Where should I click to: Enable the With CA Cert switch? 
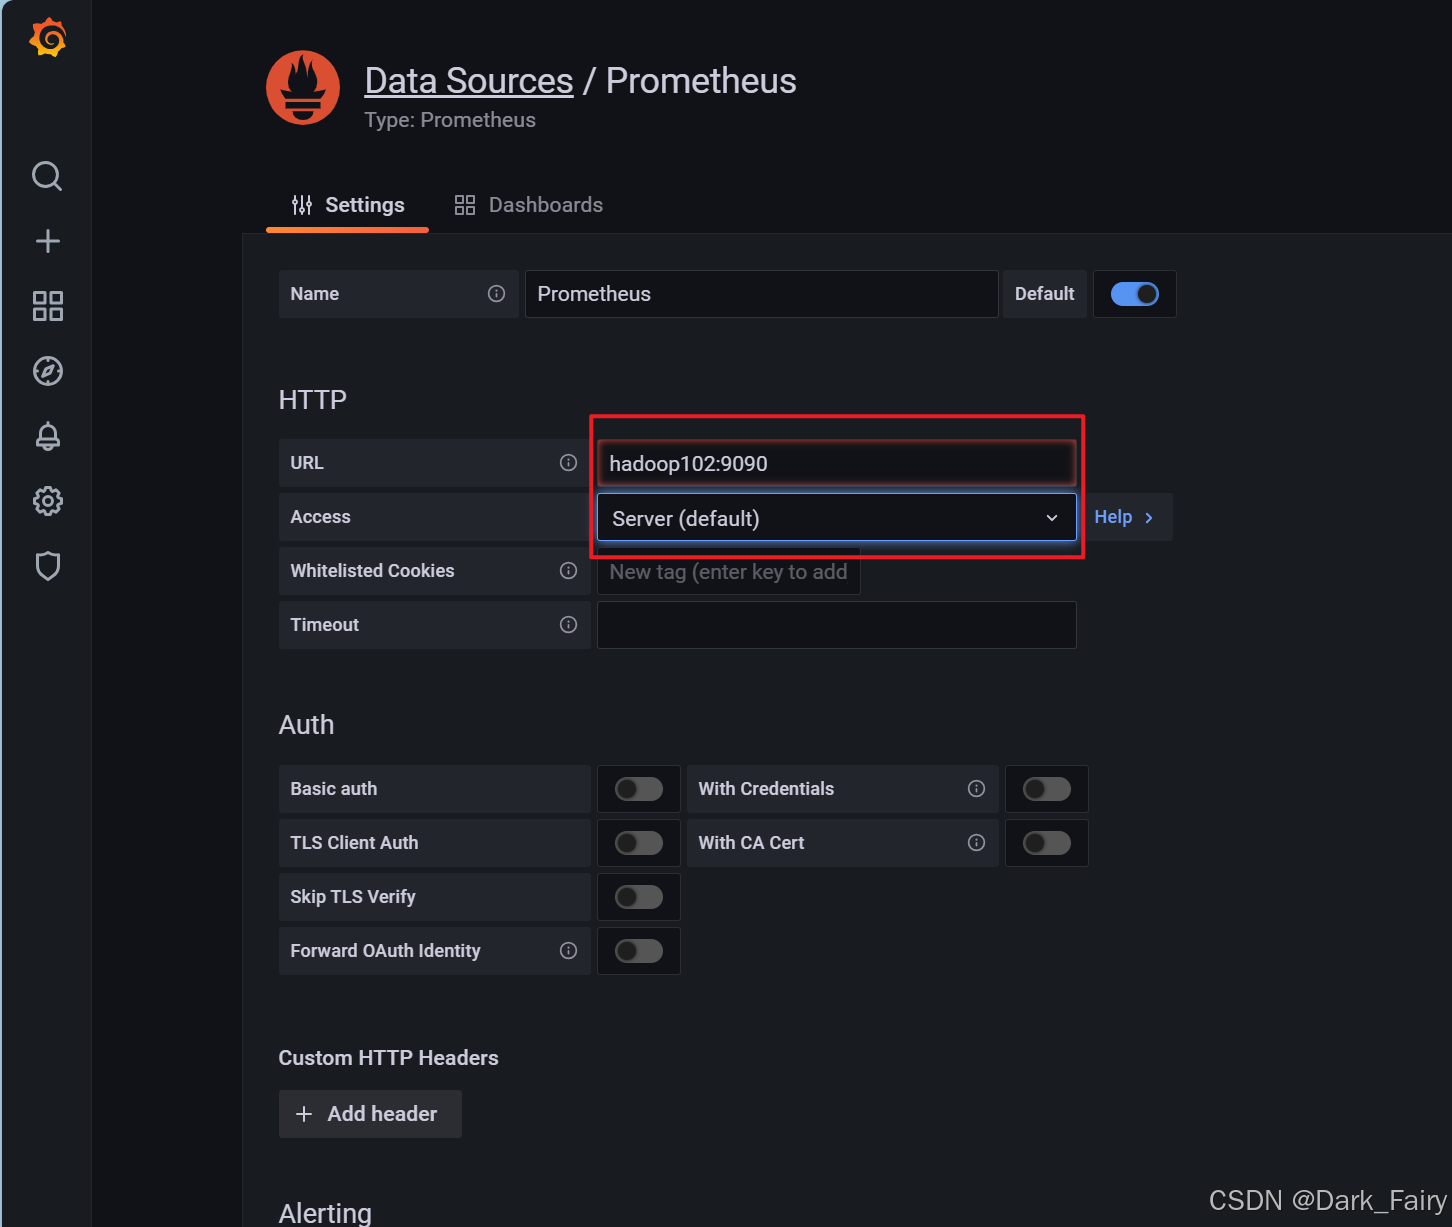(1047, 843)
